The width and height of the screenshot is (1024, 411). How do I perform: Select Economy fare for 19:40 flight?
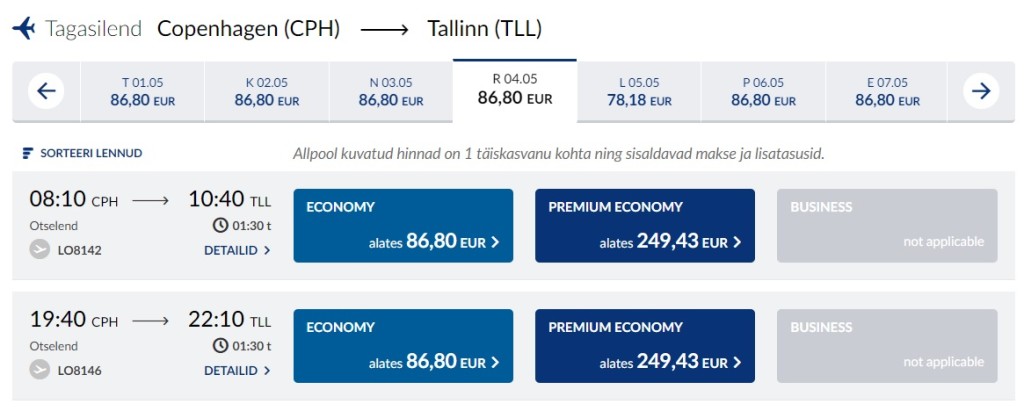(x=403, y=346)
